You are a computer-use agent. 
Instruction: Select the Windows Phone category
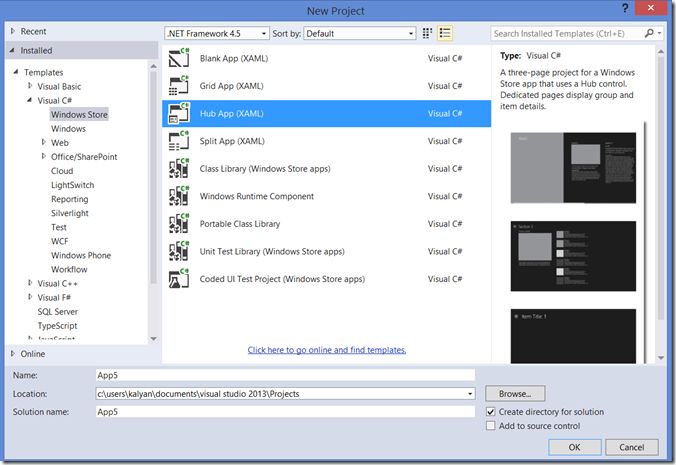click(81, 255)
